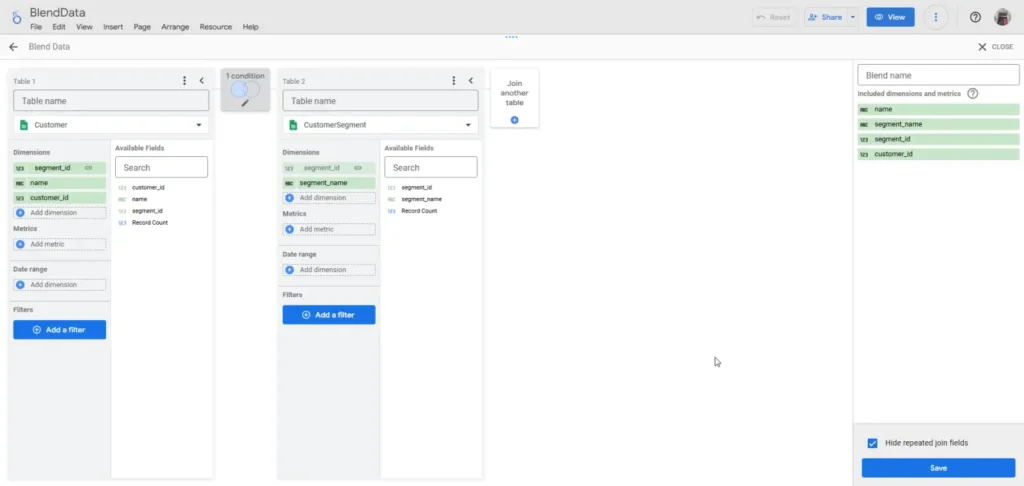
Task: Open the Help menu
Action: 251,27
